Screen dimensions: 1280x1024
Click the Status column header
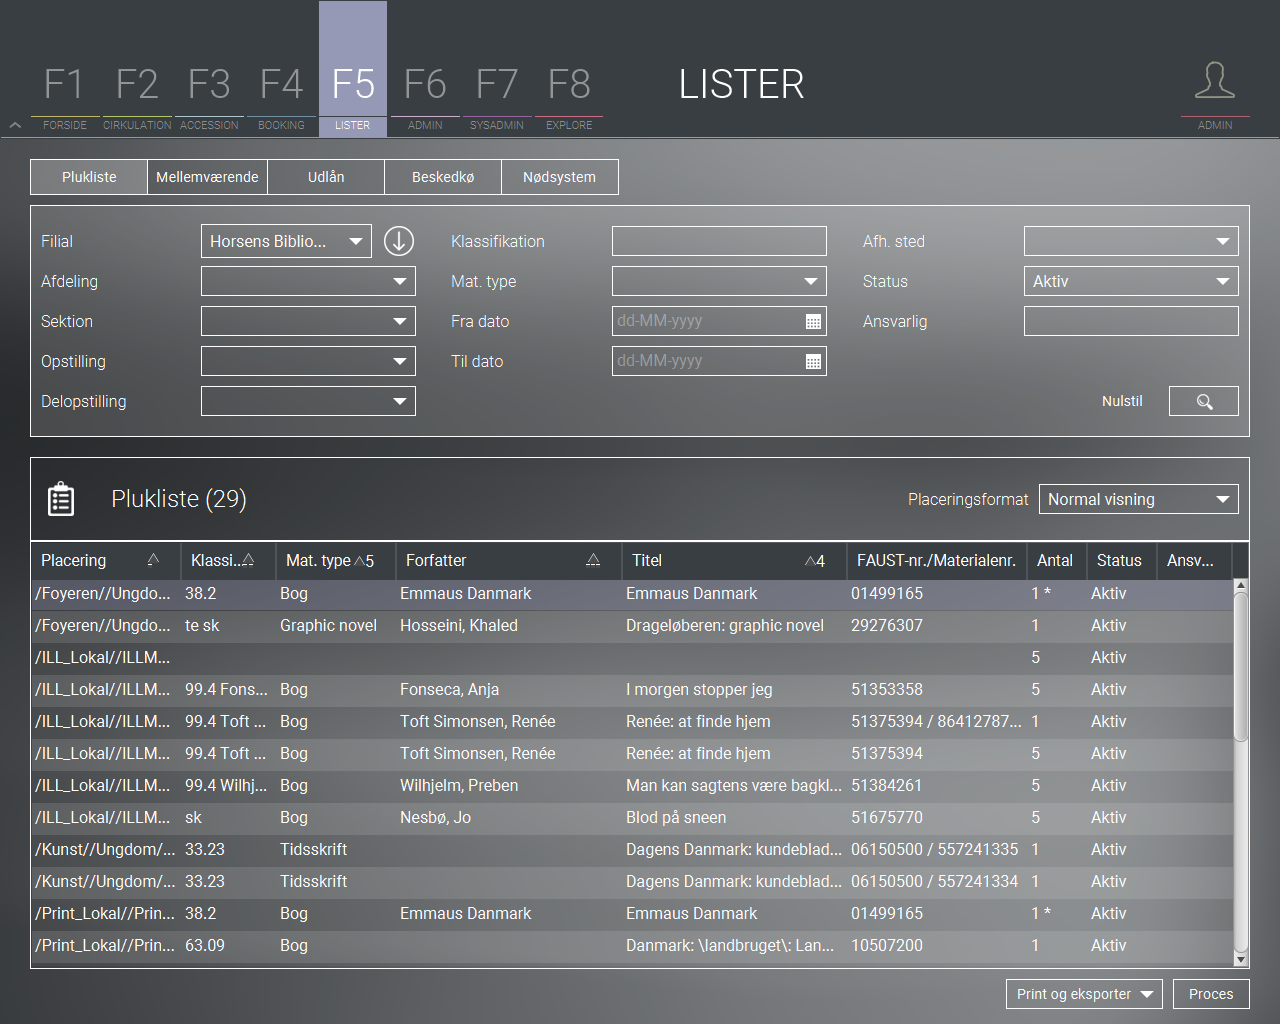click(1119, 561)
